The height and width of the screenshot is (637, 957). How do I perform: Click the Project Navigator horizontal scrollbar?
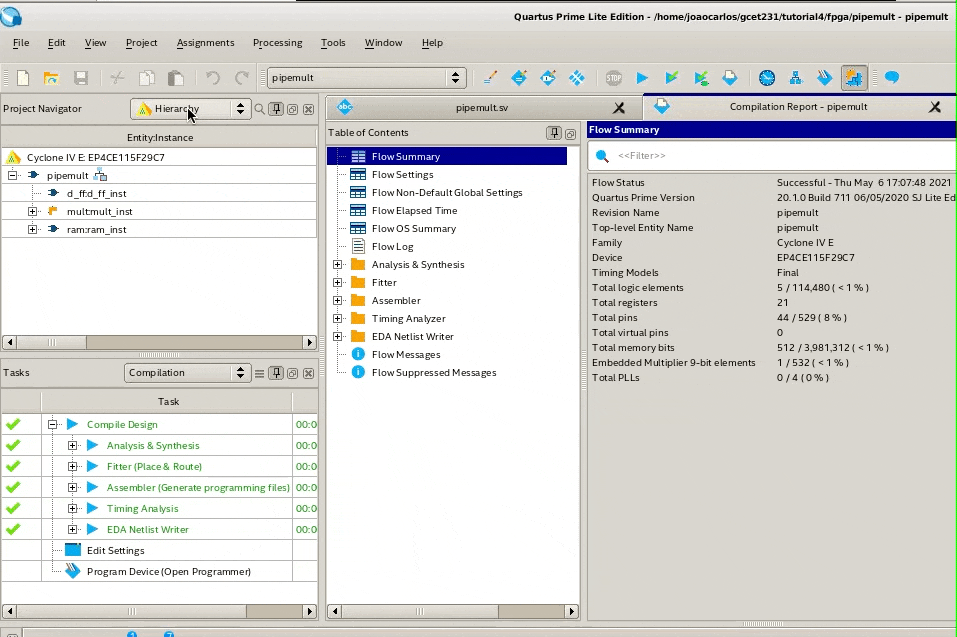159,342
